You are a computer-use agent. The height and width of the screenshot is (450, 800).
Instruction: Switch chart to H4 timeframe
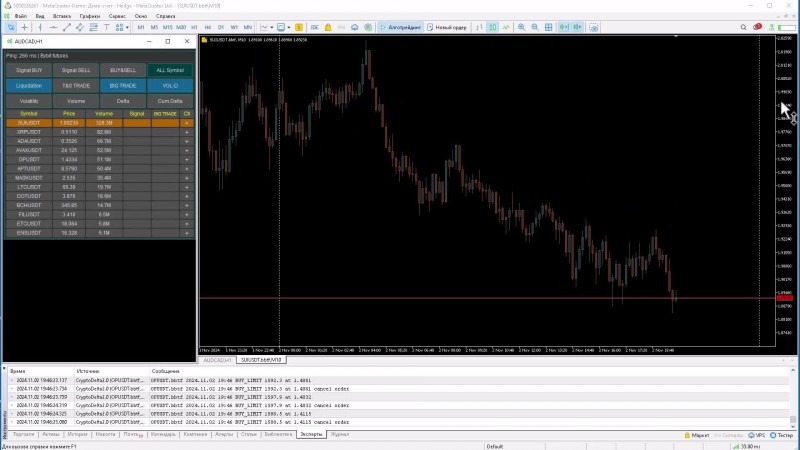pos(208,28)
